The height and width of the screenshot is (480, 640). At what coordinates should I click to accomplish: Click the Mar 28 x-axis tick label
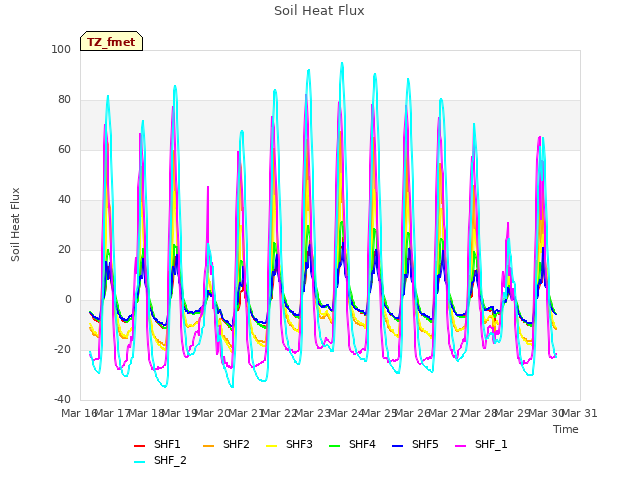[x=479, y=413]
